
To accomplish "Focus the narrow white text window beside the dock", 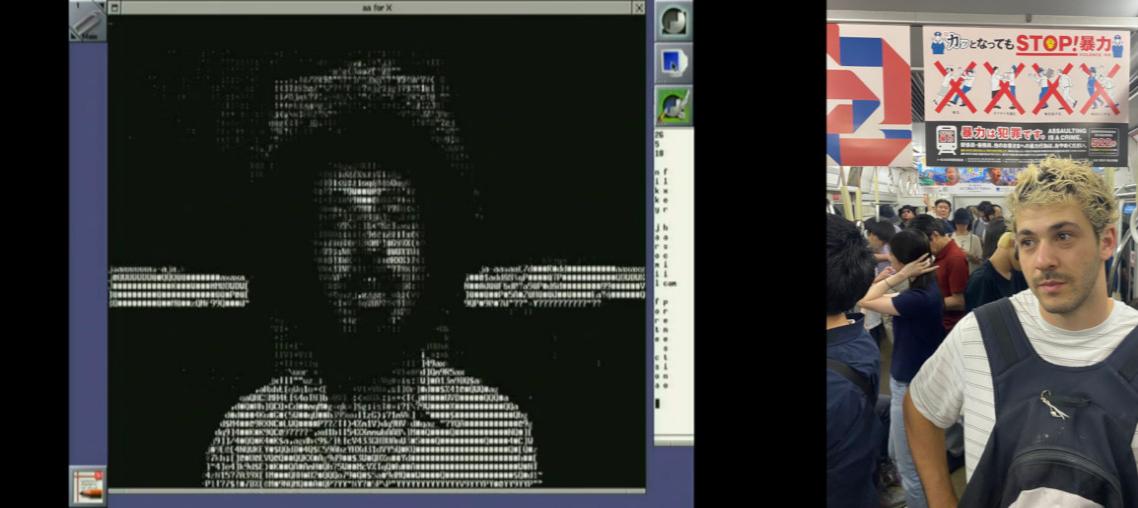I will click(674, 286).
